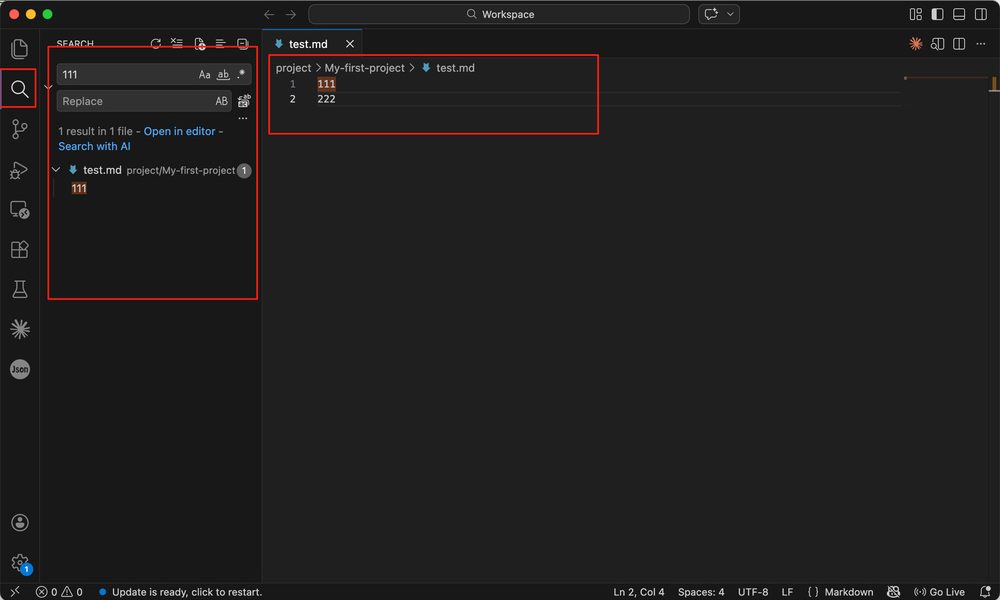Open the Run and Debug view
1000x600 pixels.
click(19, 170)
